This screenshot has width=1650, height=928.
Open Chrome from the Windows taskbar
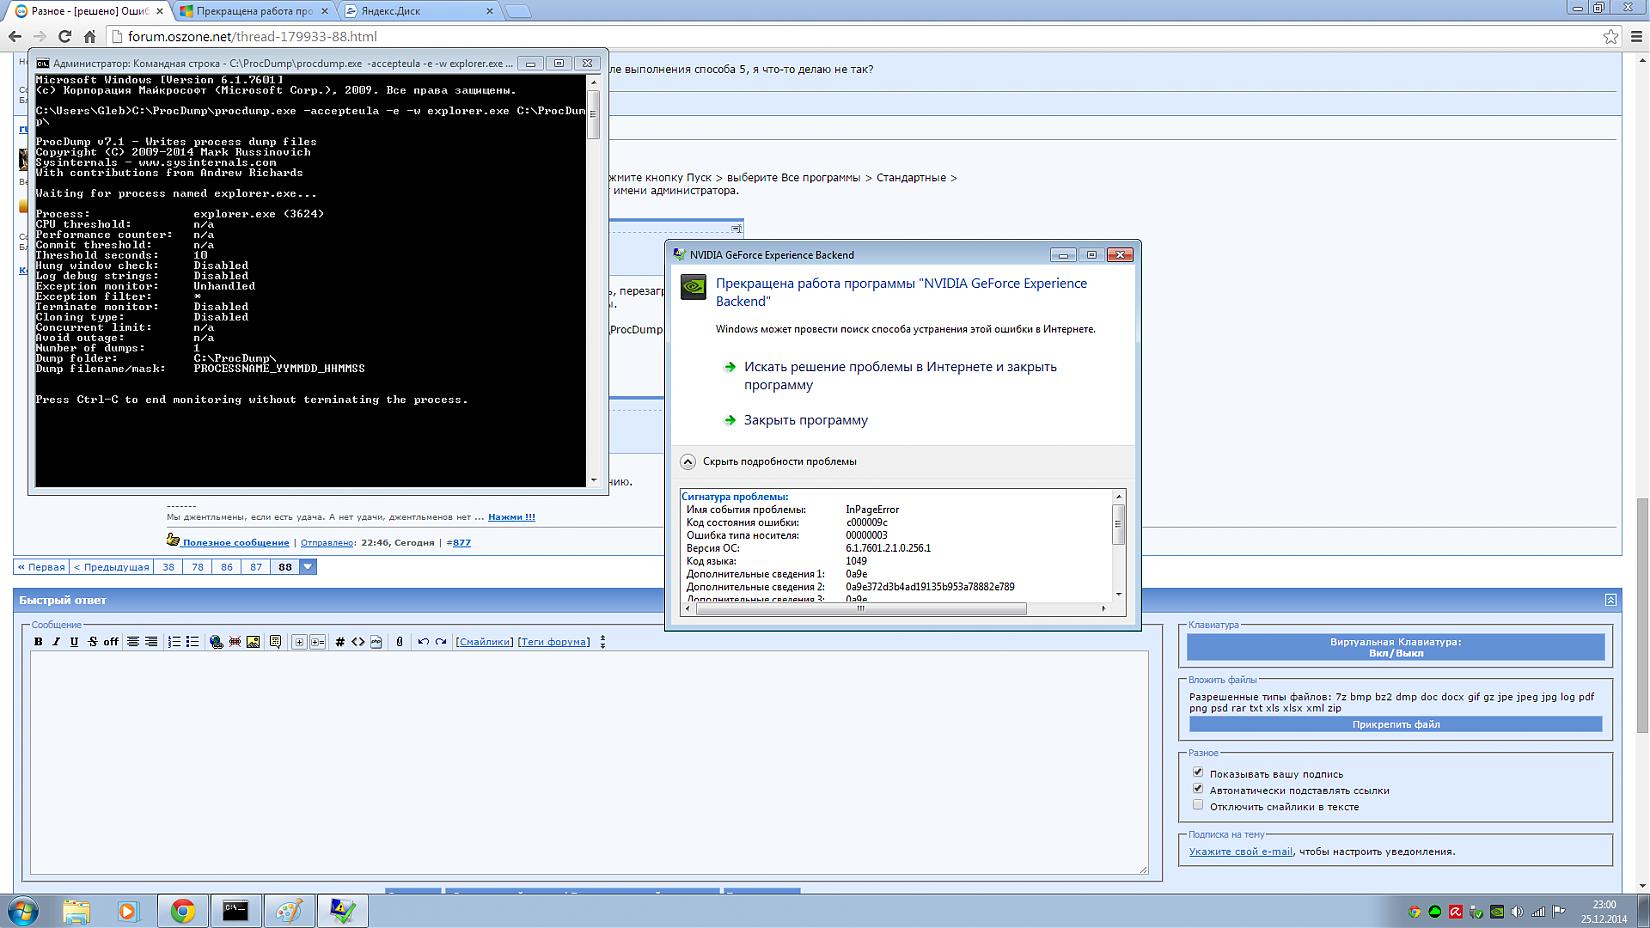(x=182, y=910)
